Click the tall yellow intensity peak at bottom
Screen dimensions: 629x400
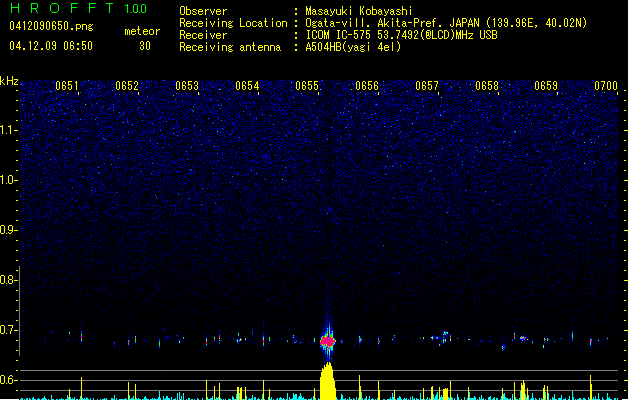(x=328, y=381)
